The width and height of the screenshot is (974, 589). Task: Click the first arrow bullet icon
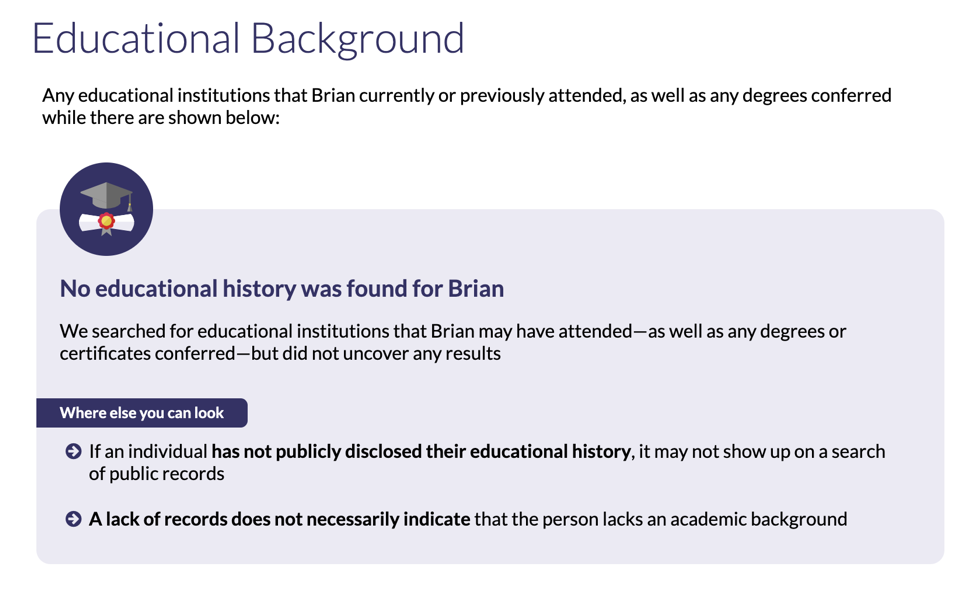point(73,451)
